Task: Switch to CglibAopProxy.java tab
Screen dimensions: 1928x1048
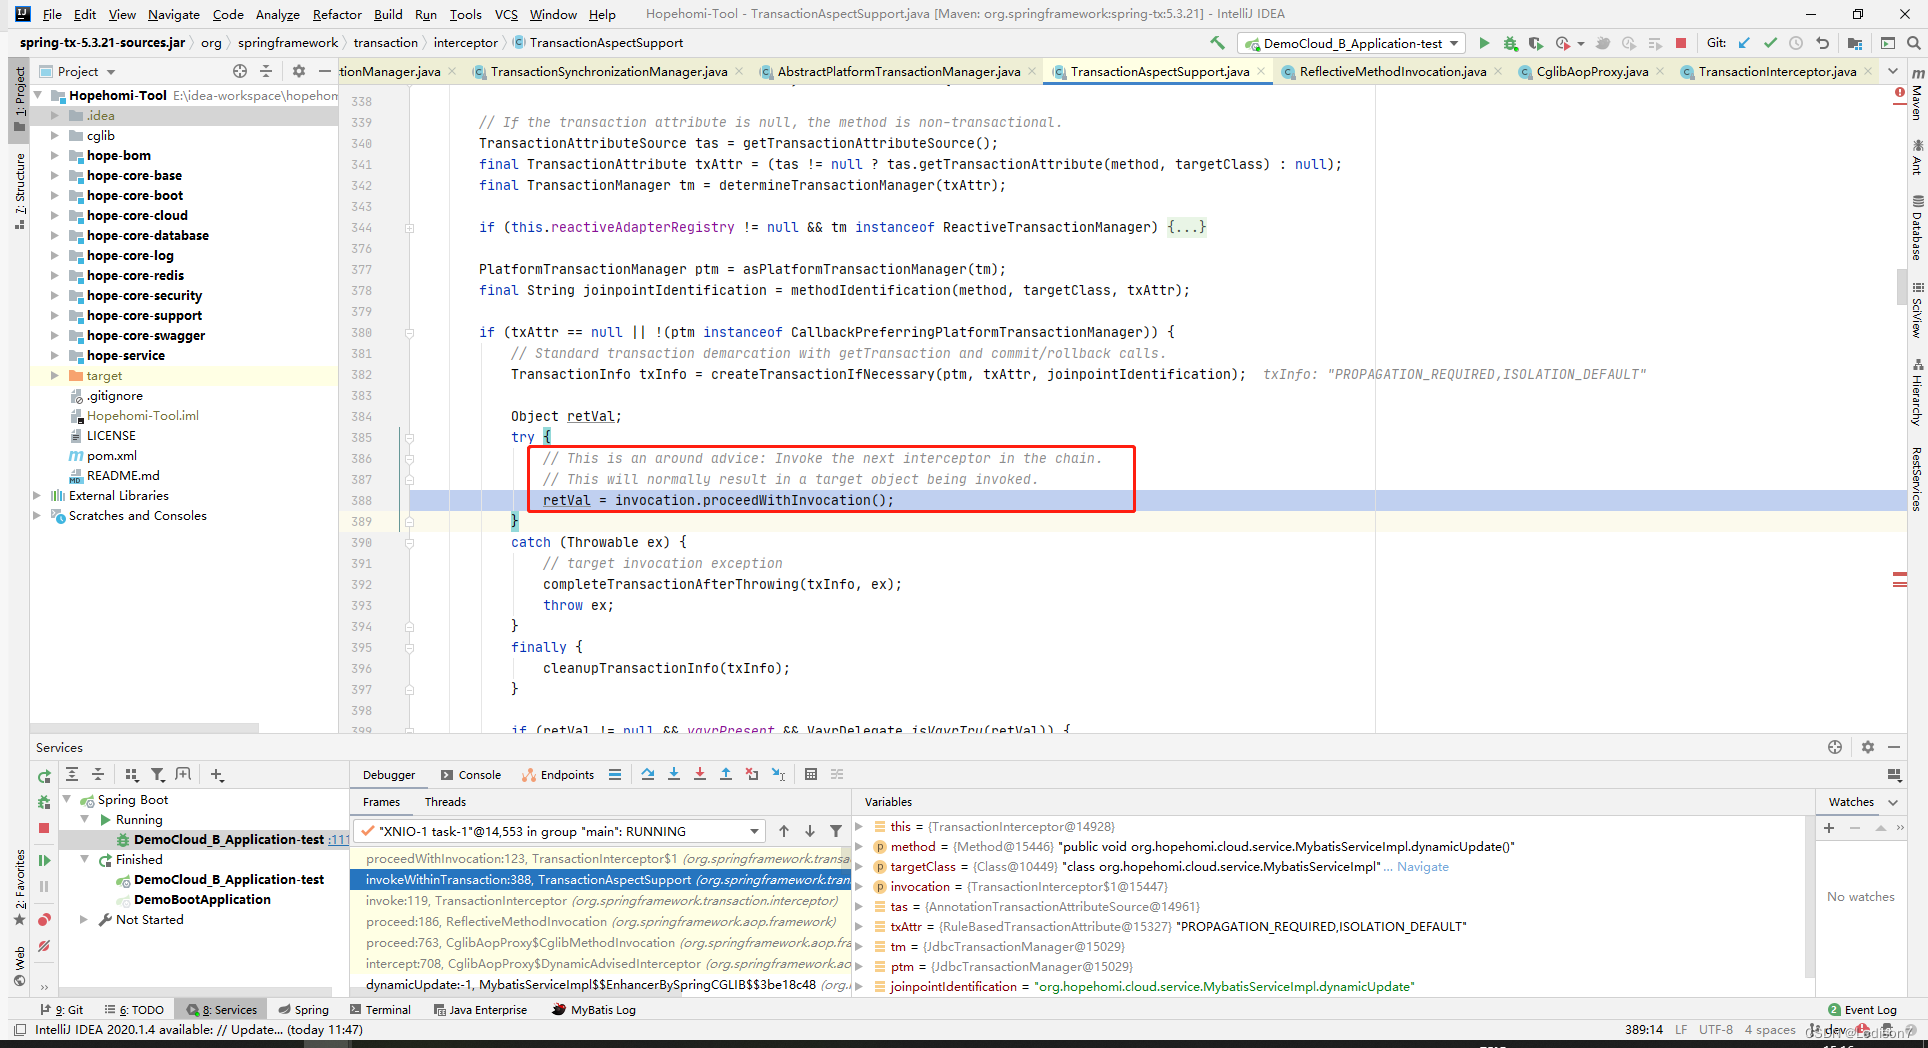Action: [x=1591, y=71]
